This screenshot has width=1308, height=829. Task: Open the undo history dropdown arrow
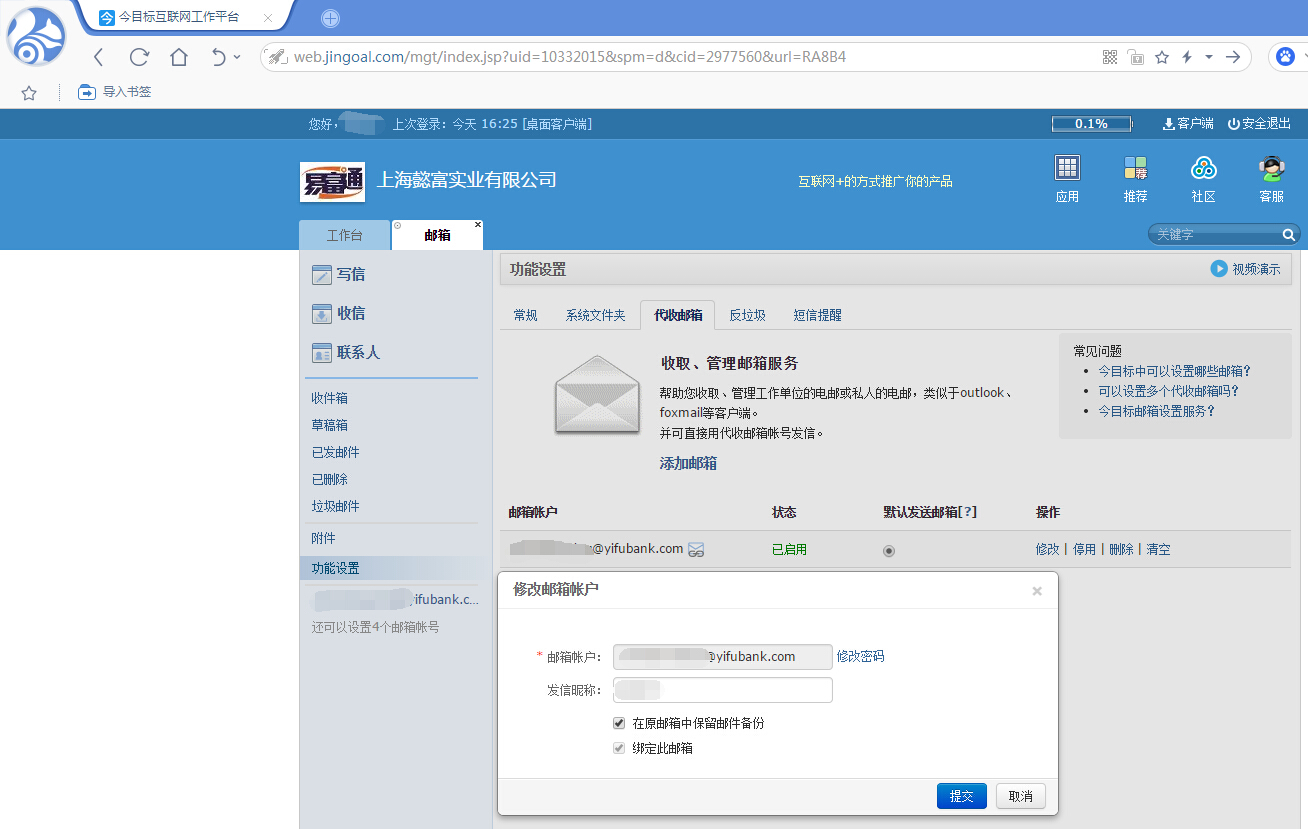coord(236,57)
